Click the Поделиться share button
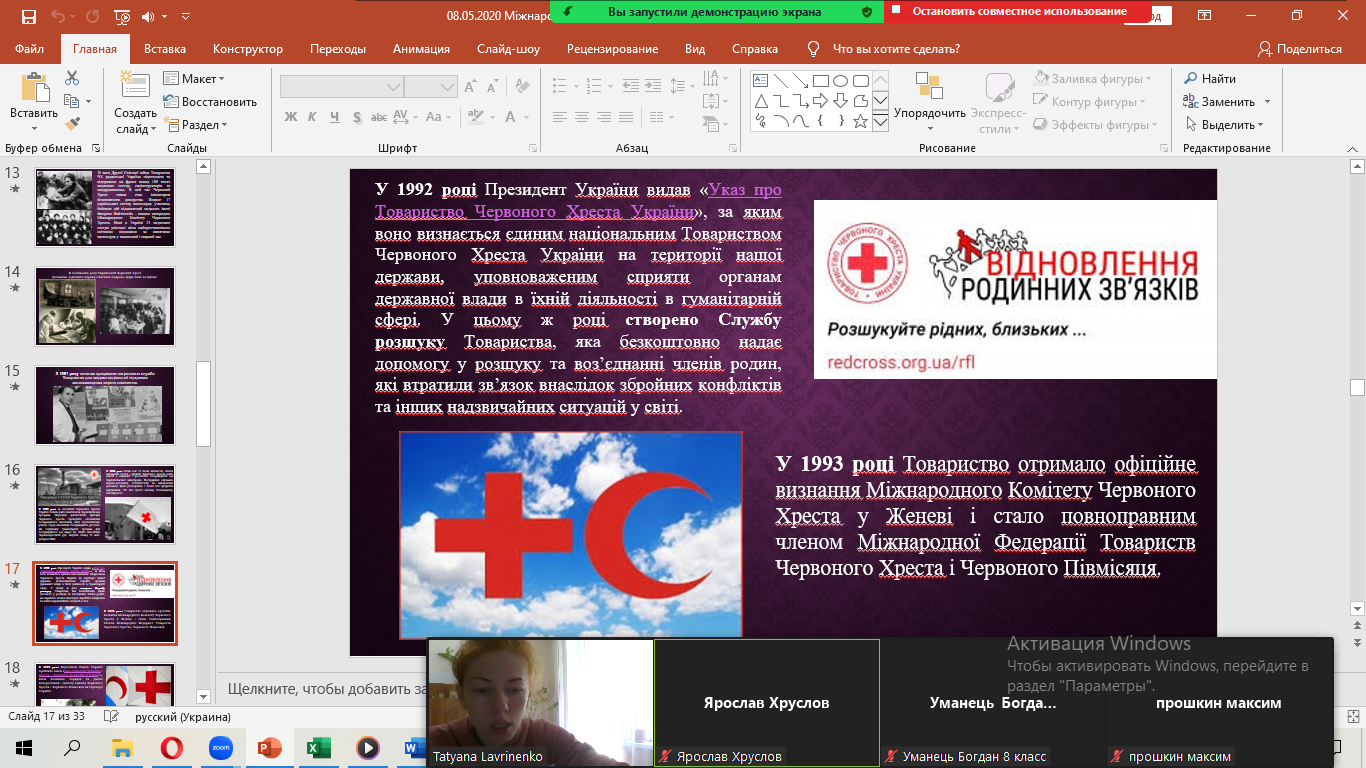 [x=1300, y=49]
